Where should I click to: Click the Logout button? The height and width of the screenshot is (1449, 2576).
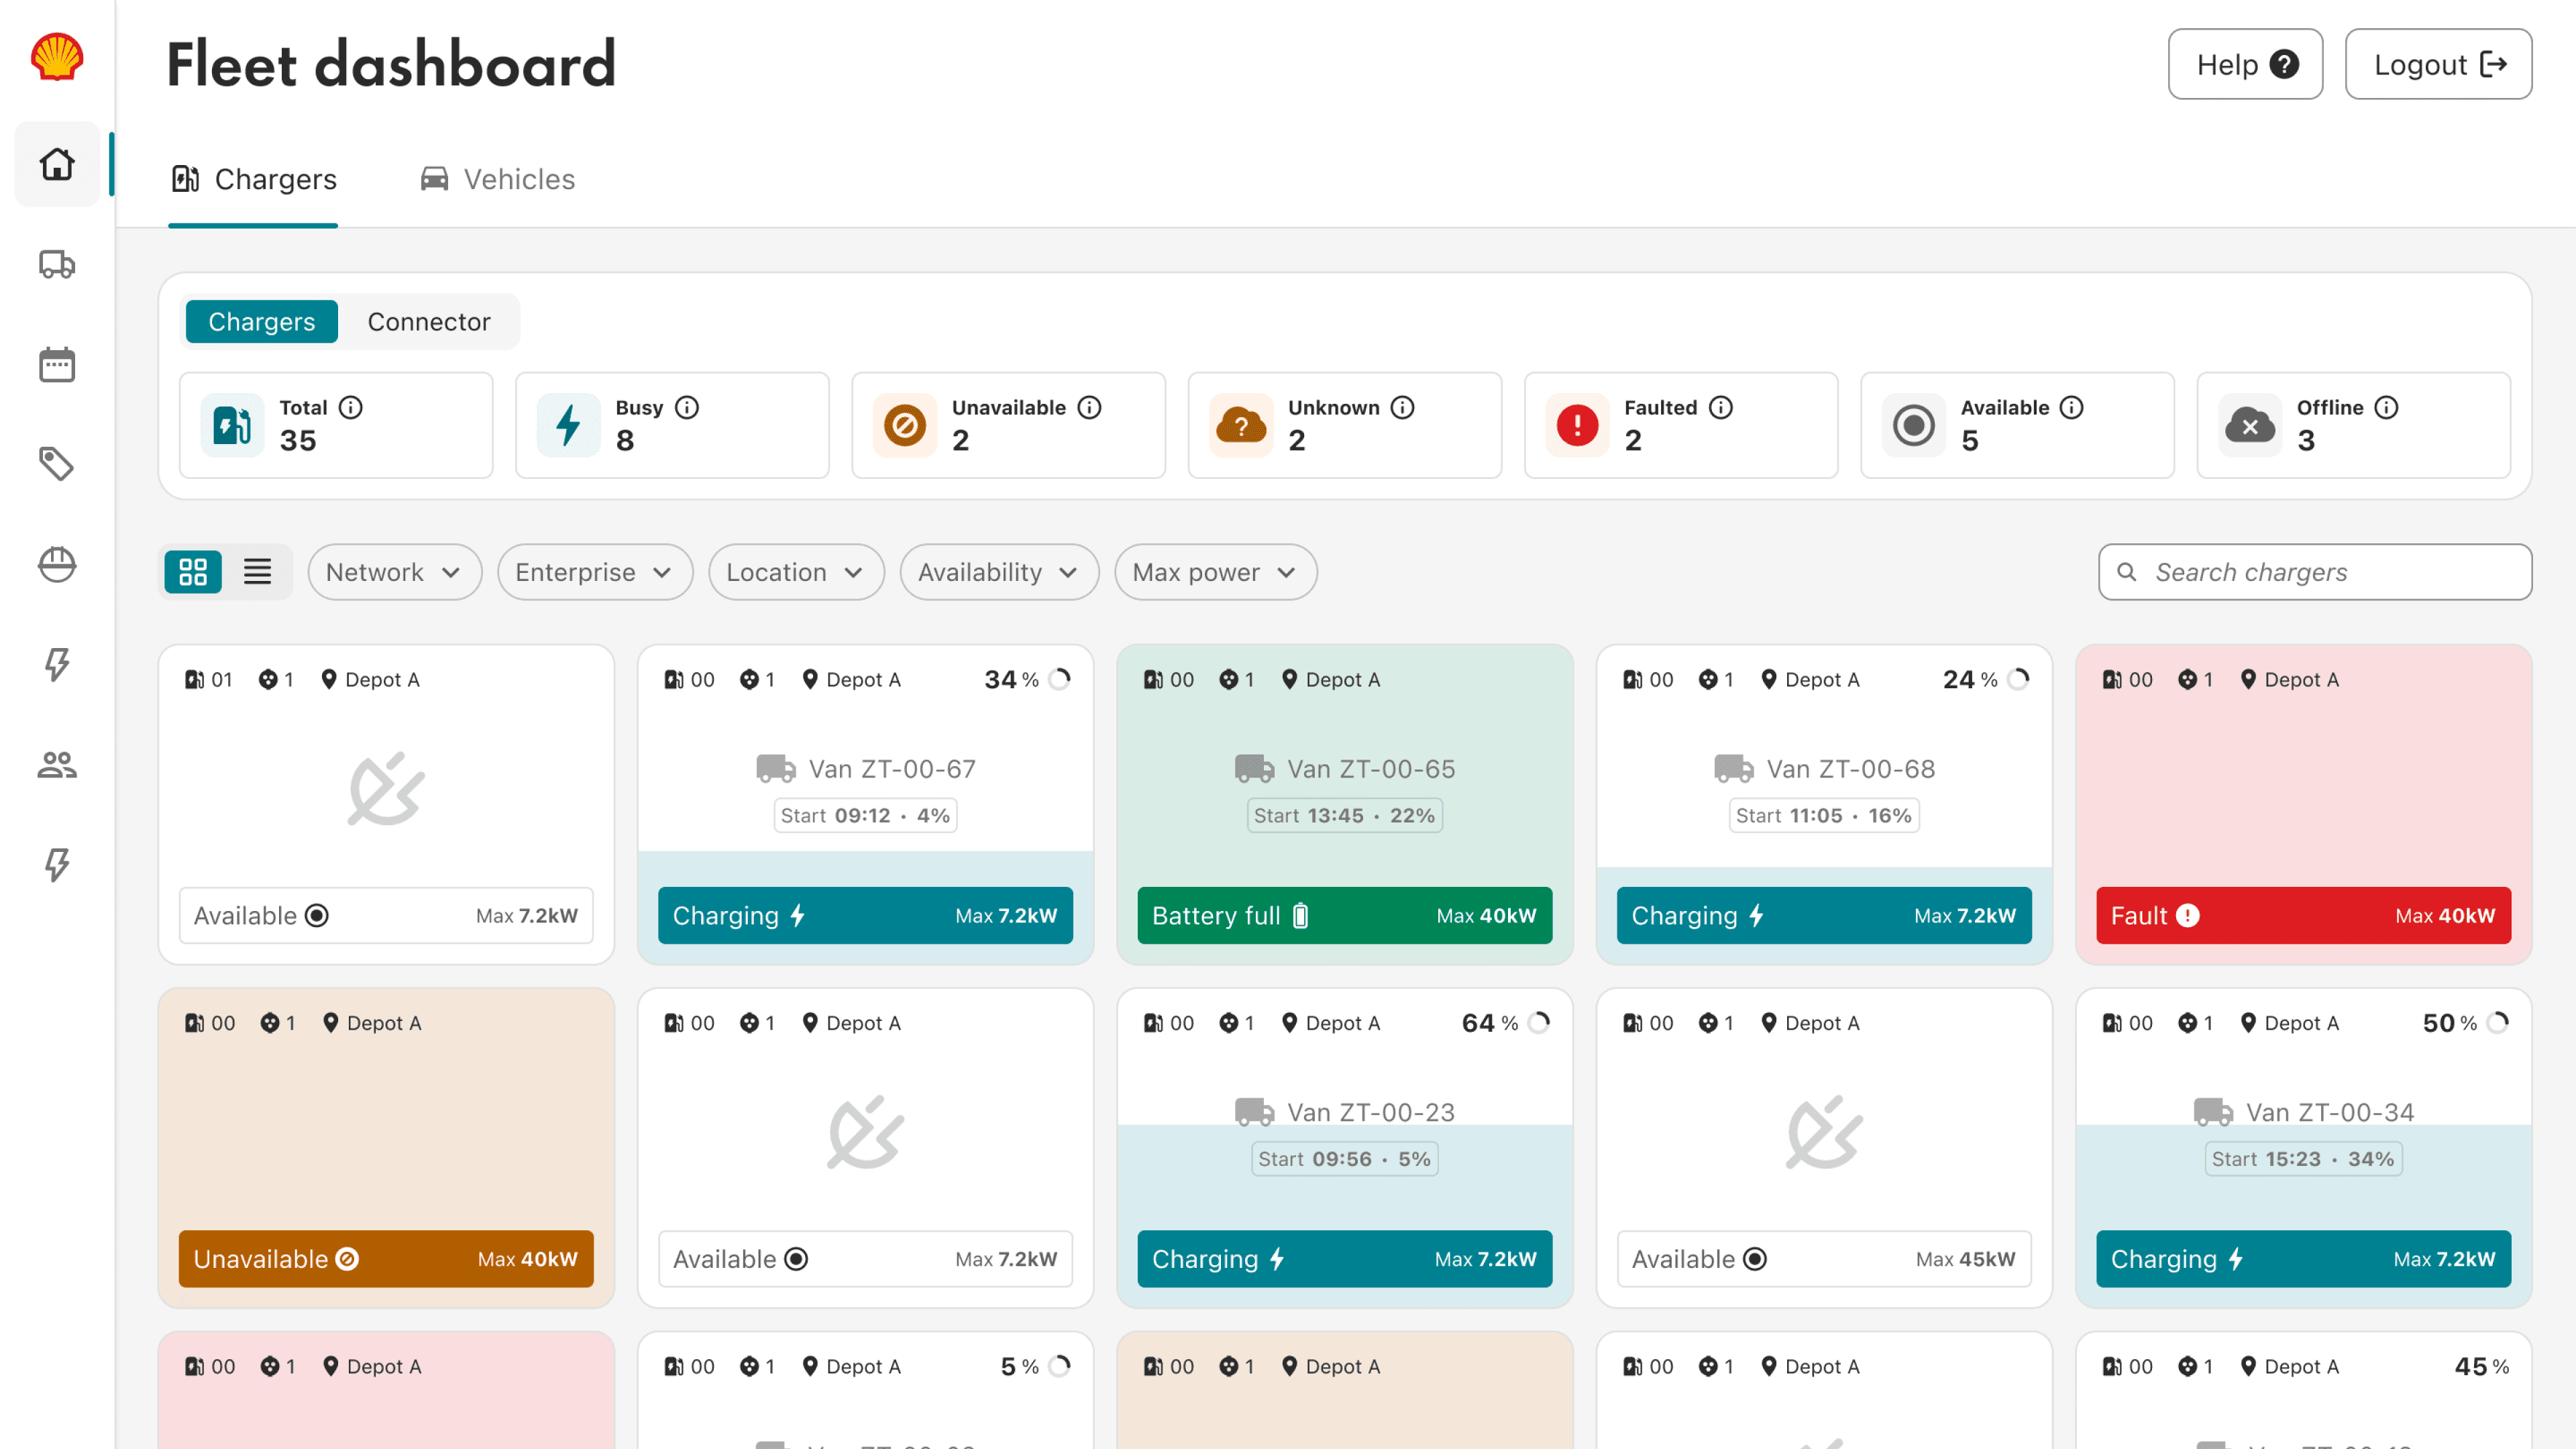2437,64
